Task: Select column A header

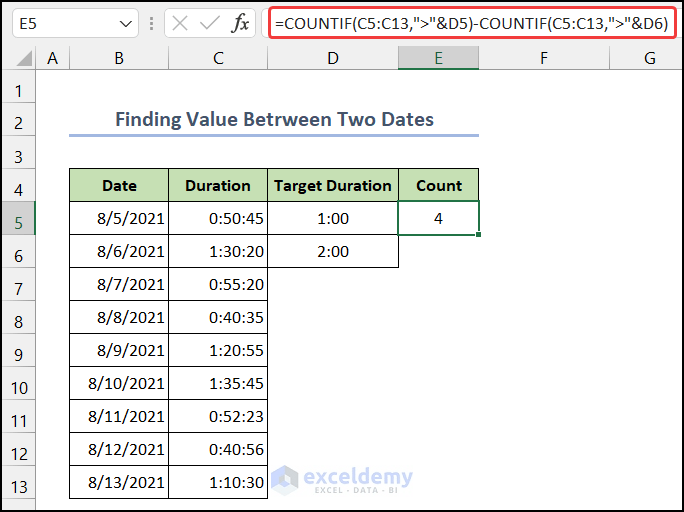Action: (x=53, y=58)
